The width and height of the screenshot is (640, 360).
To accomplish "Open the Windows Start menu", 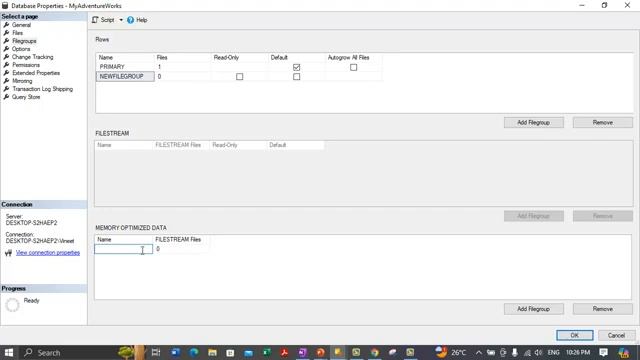I will (x=9, y=352).
